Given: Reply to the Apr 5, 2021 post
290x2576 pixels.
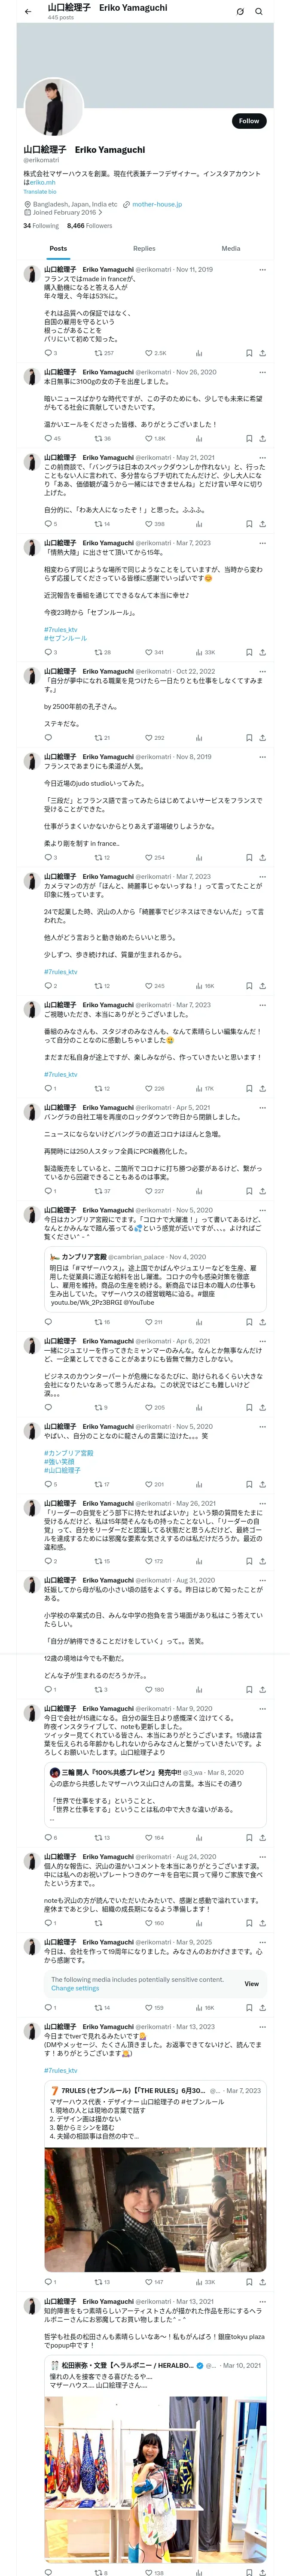Looking at the screenshot, I should pyautogui.click(x=47, y=1191).
